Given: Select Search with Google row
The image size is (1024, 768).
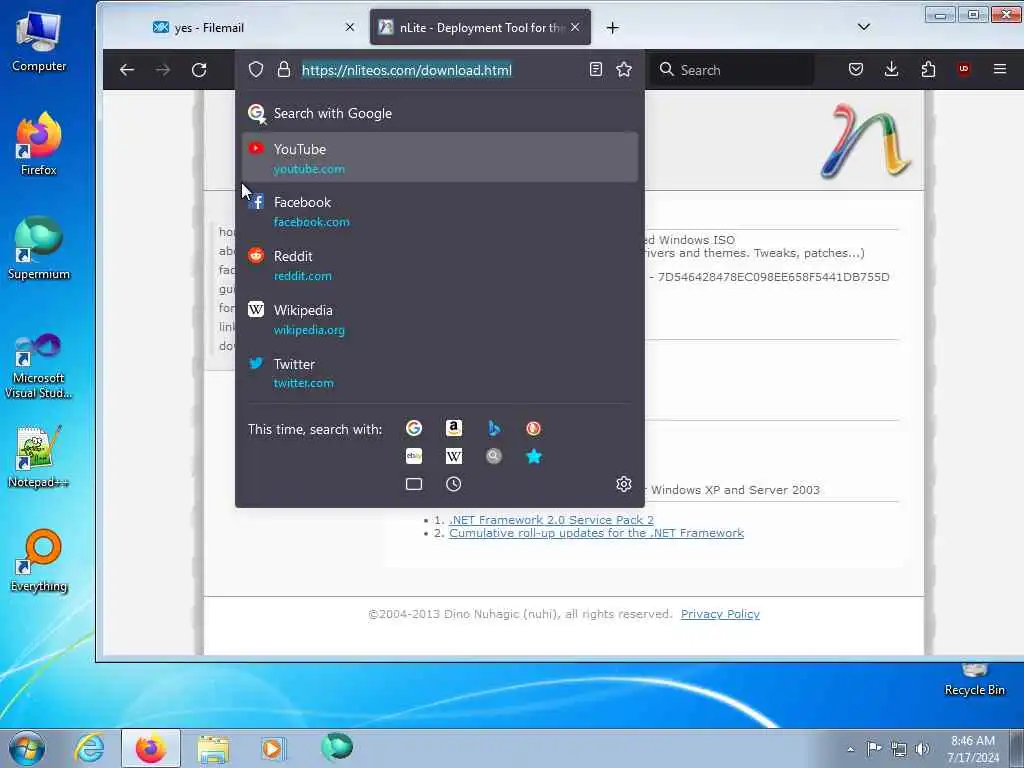Looking at the screenshot, I should pos(440,113).
